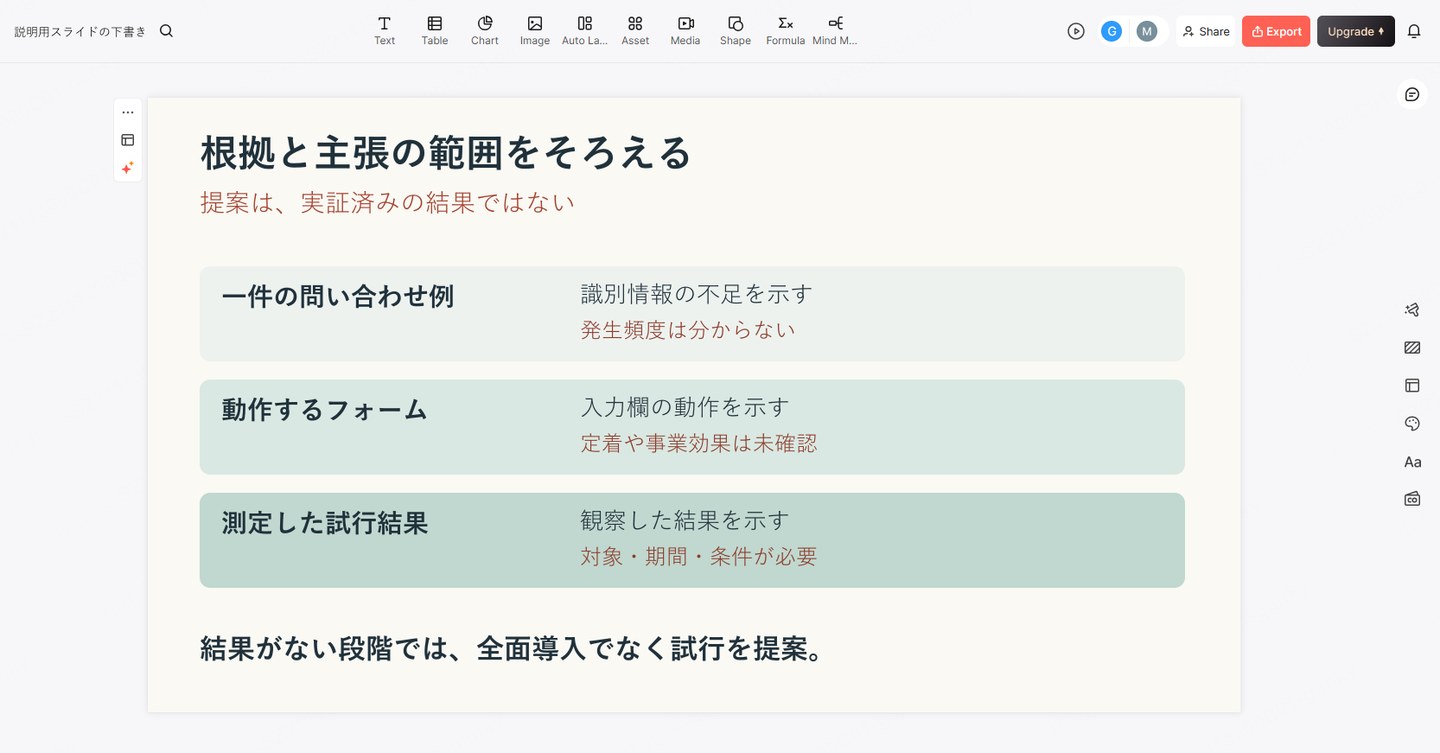Start the presentation with play icon
This screenshot has height=753, width=1440.
(1076, 31)
